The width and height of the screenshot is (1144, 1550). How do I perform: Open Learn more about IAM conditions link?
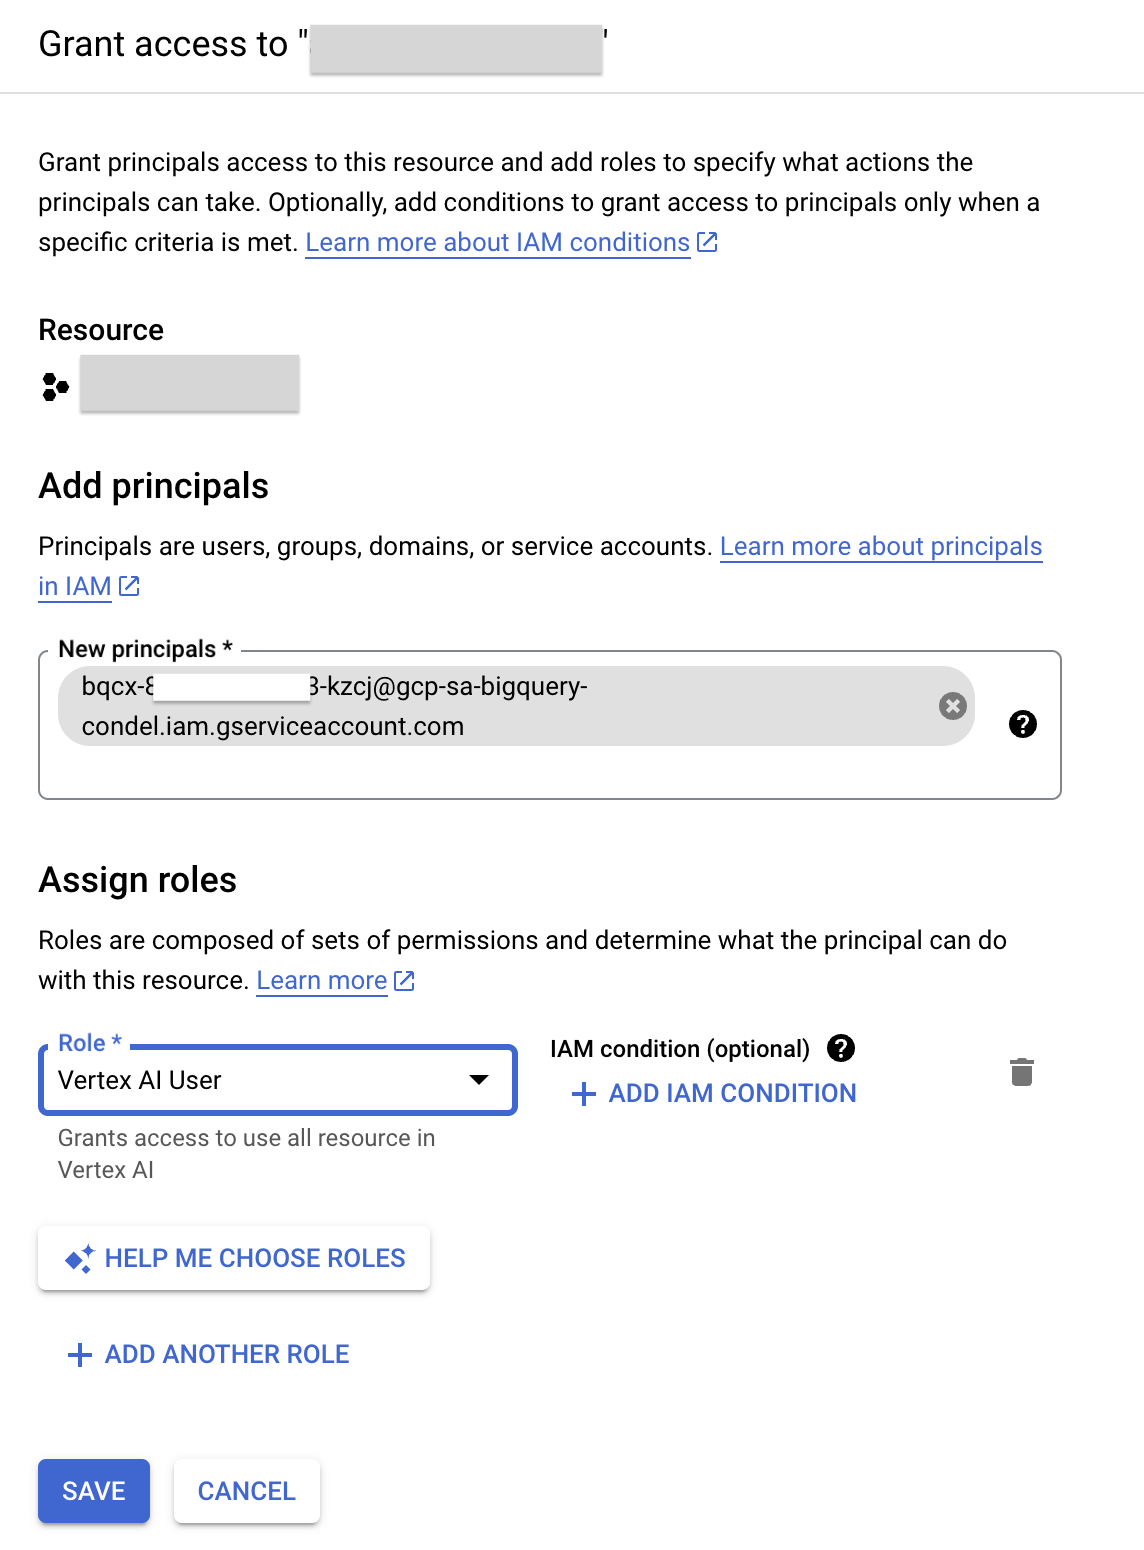tap(497, 243)
